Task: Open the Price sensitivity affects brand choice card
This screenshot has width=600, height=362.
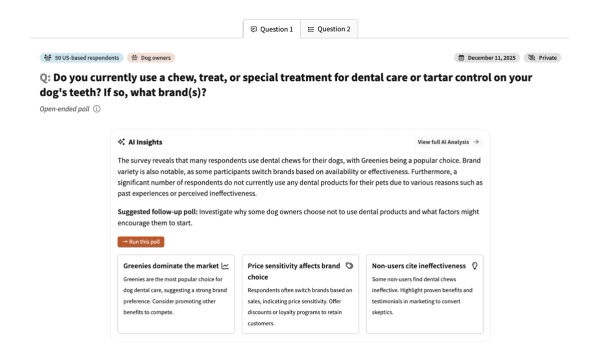Action: coord(300,294)
